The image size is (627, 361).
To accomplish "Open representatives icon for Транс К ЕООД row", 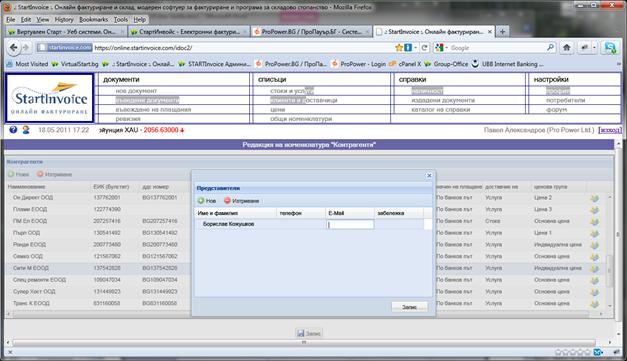I will coord(594,304).
